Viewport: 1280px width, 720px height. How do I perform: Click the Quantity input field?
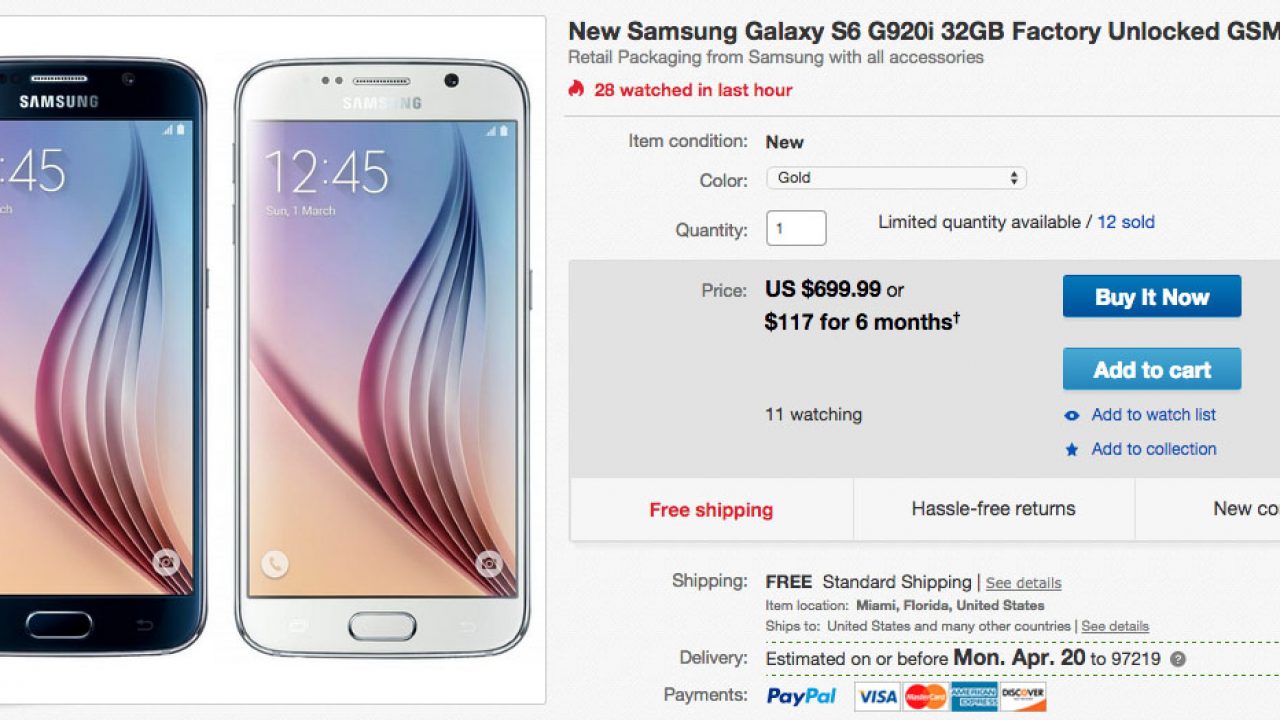[x=796, y=228]
